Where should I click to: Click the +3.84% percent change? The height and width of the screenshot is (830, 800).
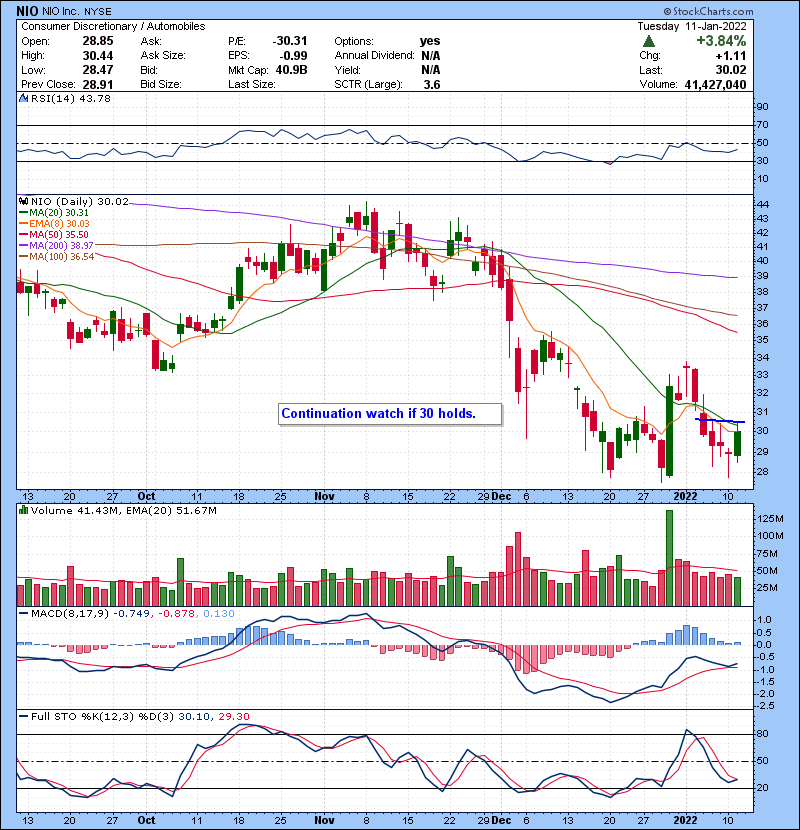click(x=721, y=41)
